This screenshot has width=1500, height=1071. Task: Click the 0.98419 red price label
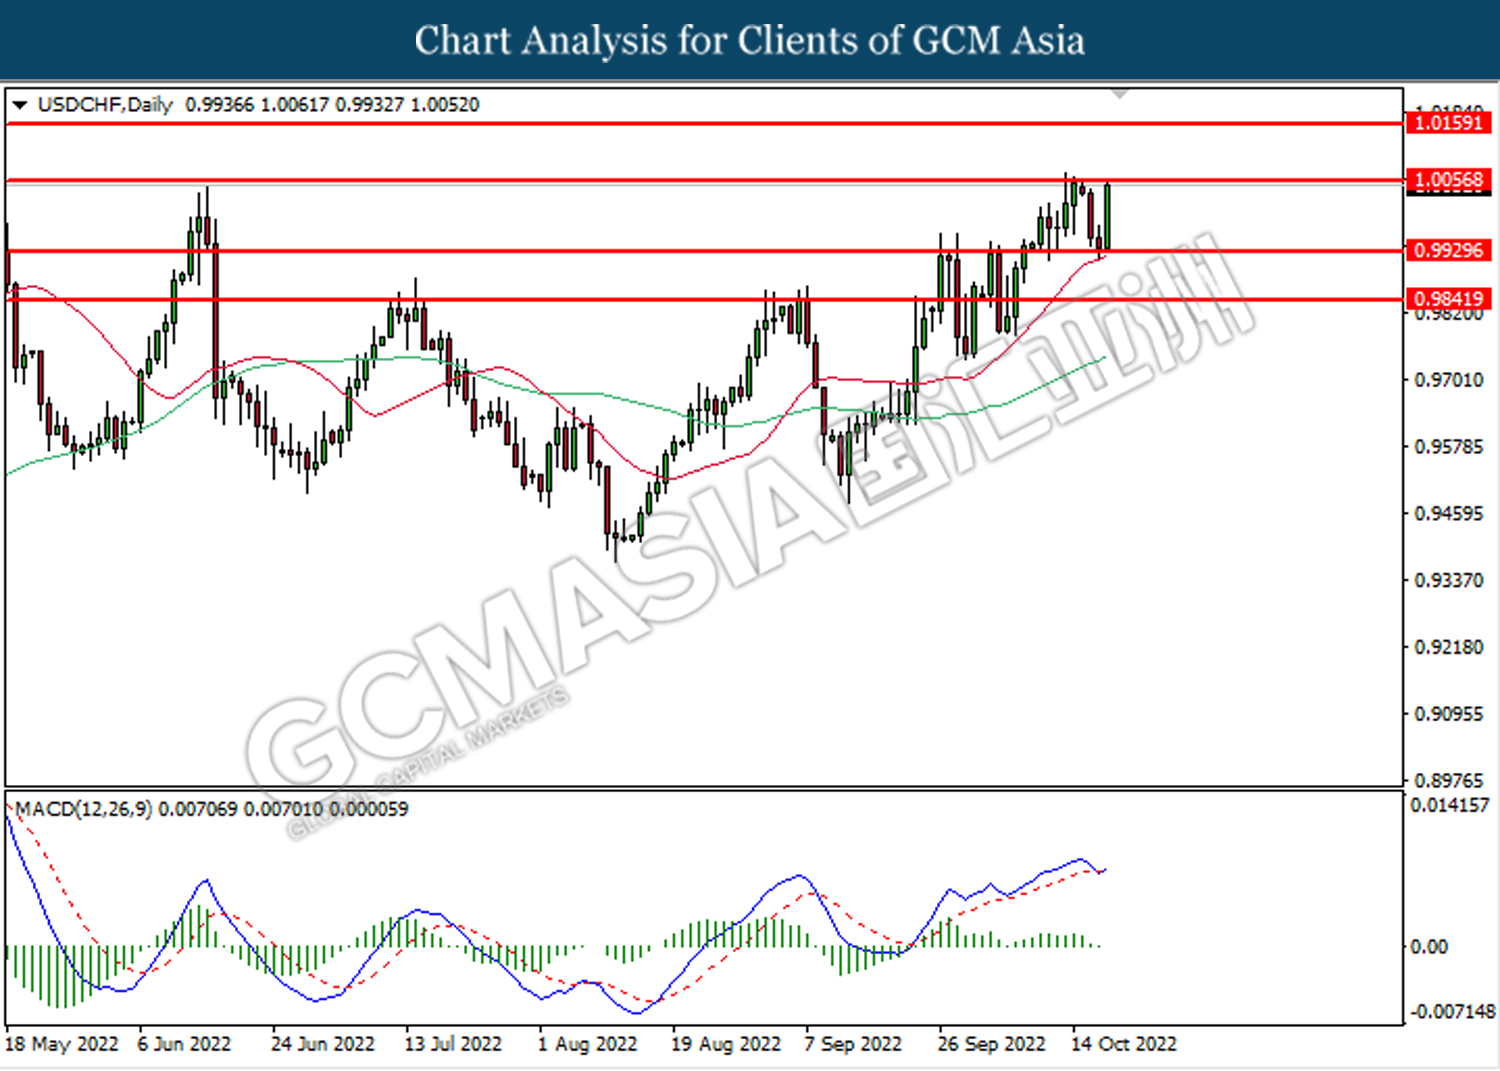(1448, 298)
